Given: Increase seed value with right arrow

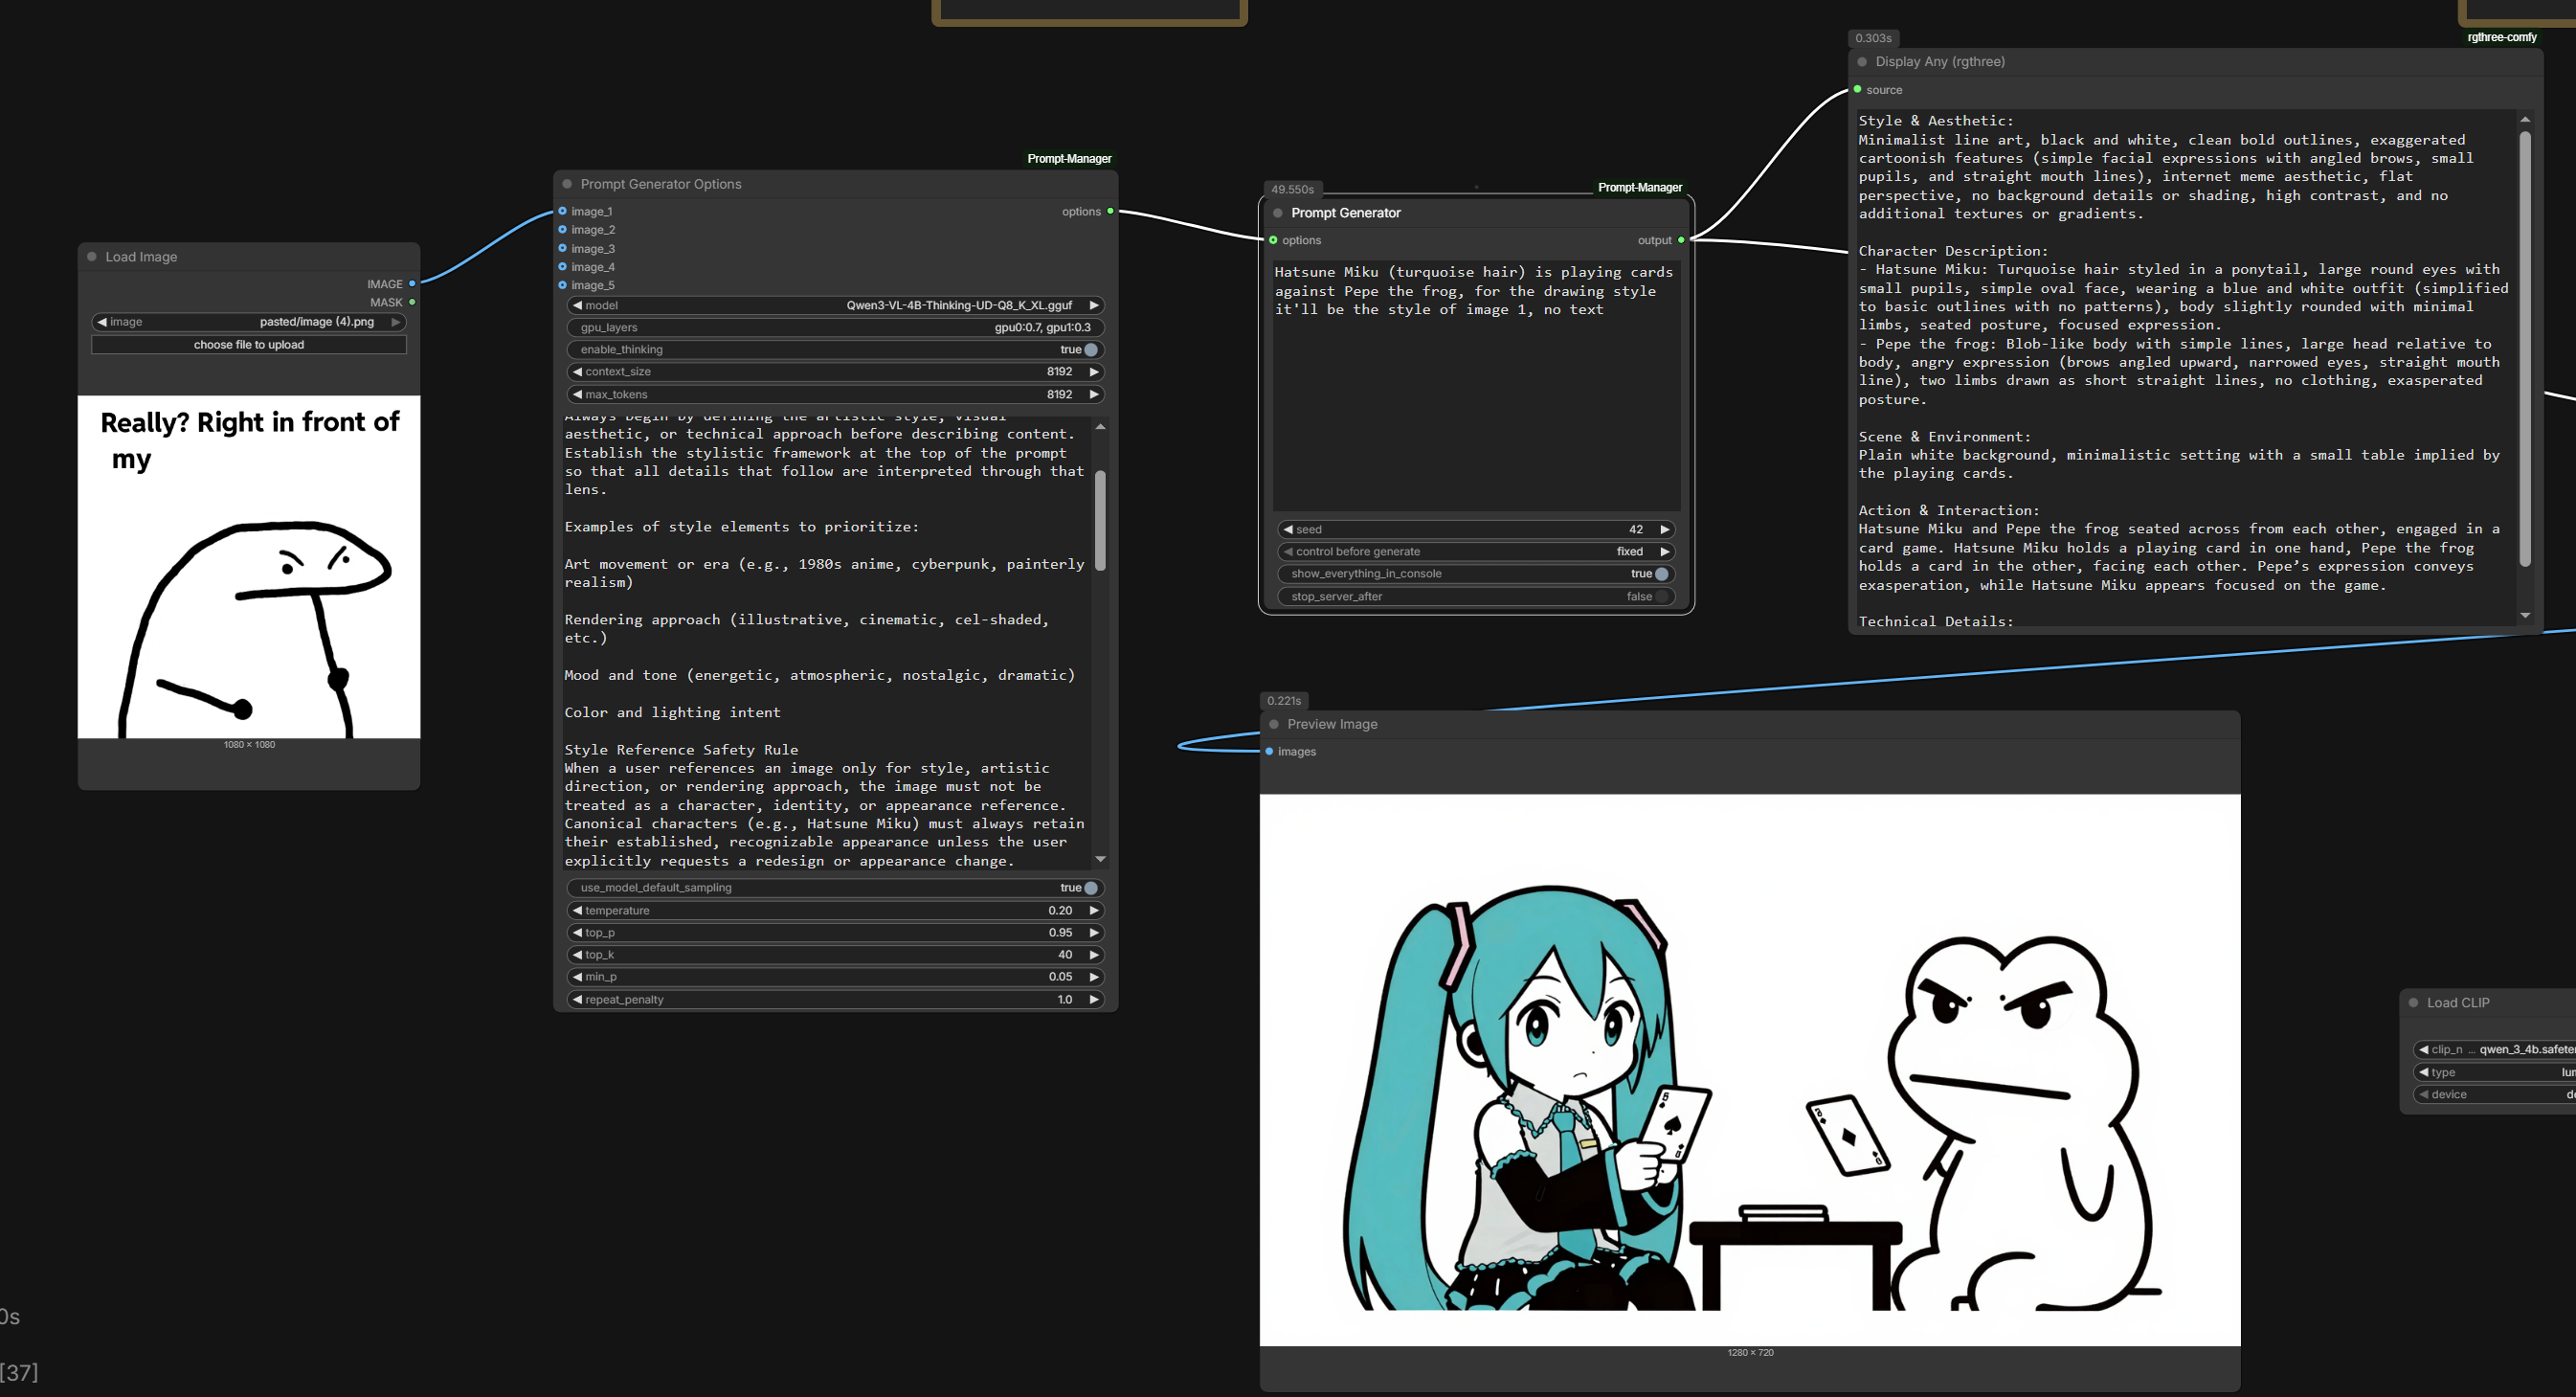Looking at the screenshot, I should 1665,530.
